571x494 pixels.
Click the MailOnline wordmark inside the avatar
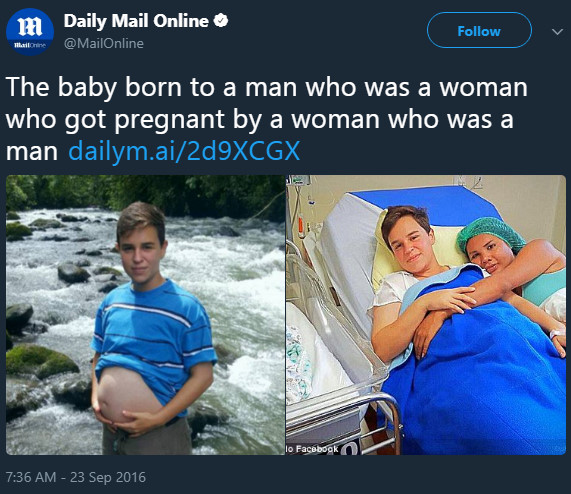[30, 46]
